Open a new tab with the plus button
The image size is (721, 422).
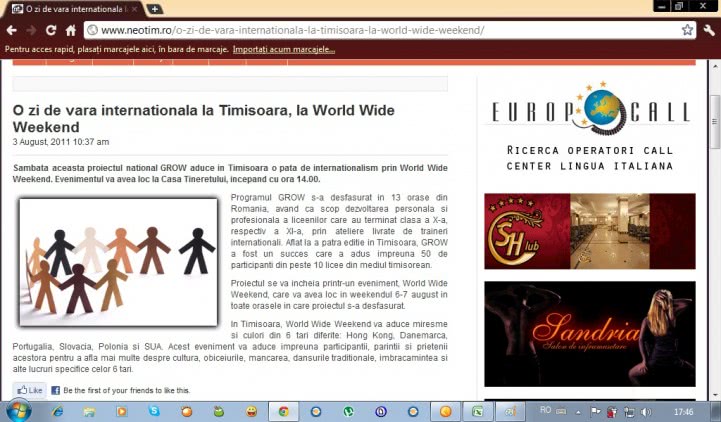tap(154, 9)
